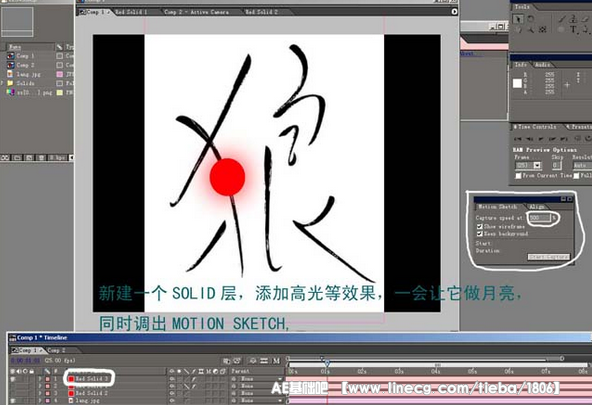Check From Current Time option
The height and width of the screenshot is (405, 592).
click(518, 176)
